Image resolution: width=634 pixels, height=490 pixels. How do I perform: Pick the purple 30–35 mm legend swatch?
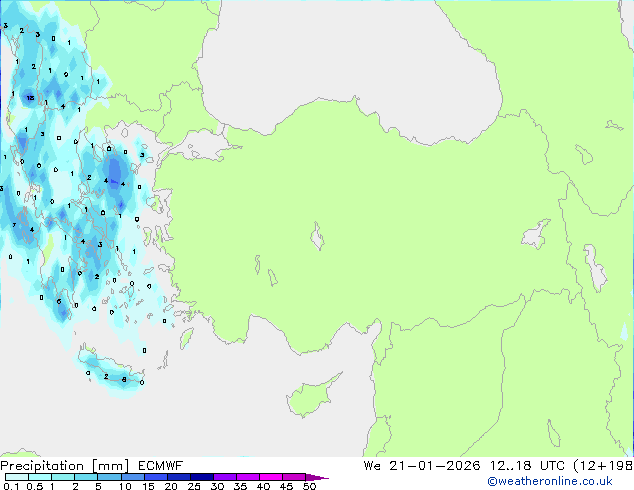[x=225, y=477]
